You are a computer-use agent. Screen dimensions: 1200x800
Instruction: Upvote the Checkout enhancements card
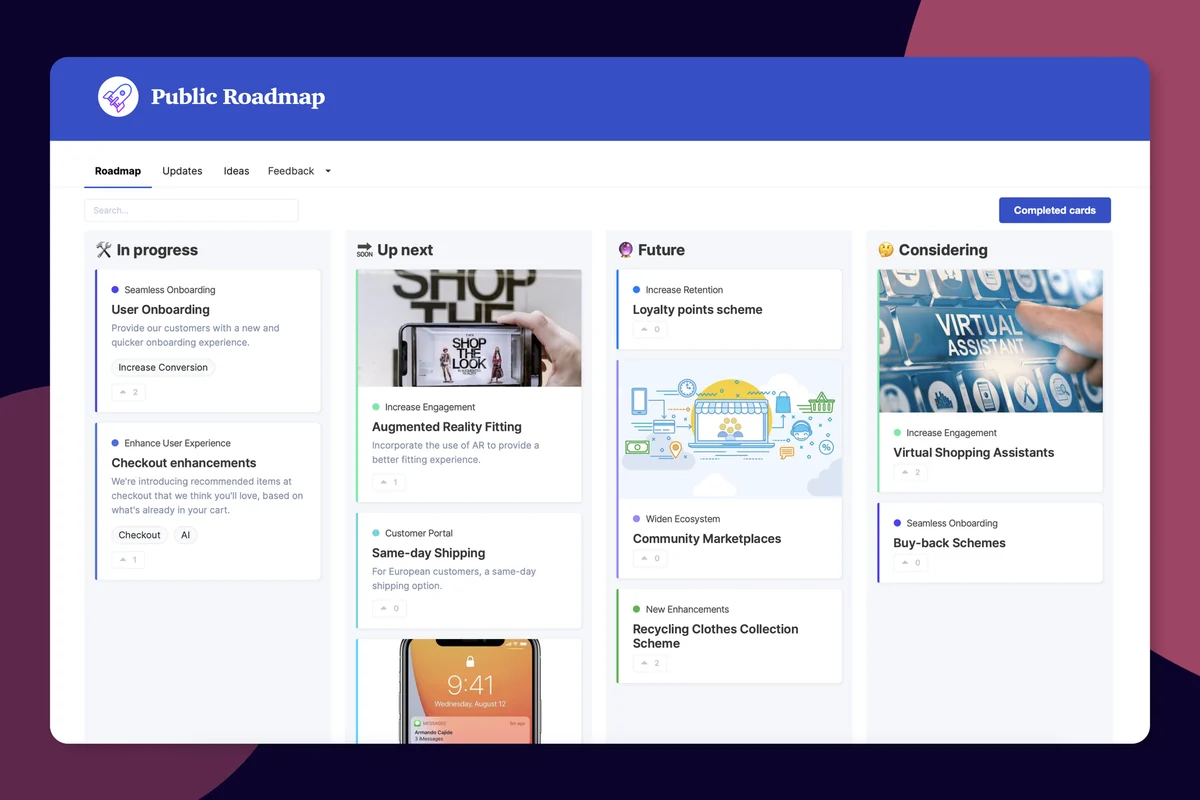(128, 560)
